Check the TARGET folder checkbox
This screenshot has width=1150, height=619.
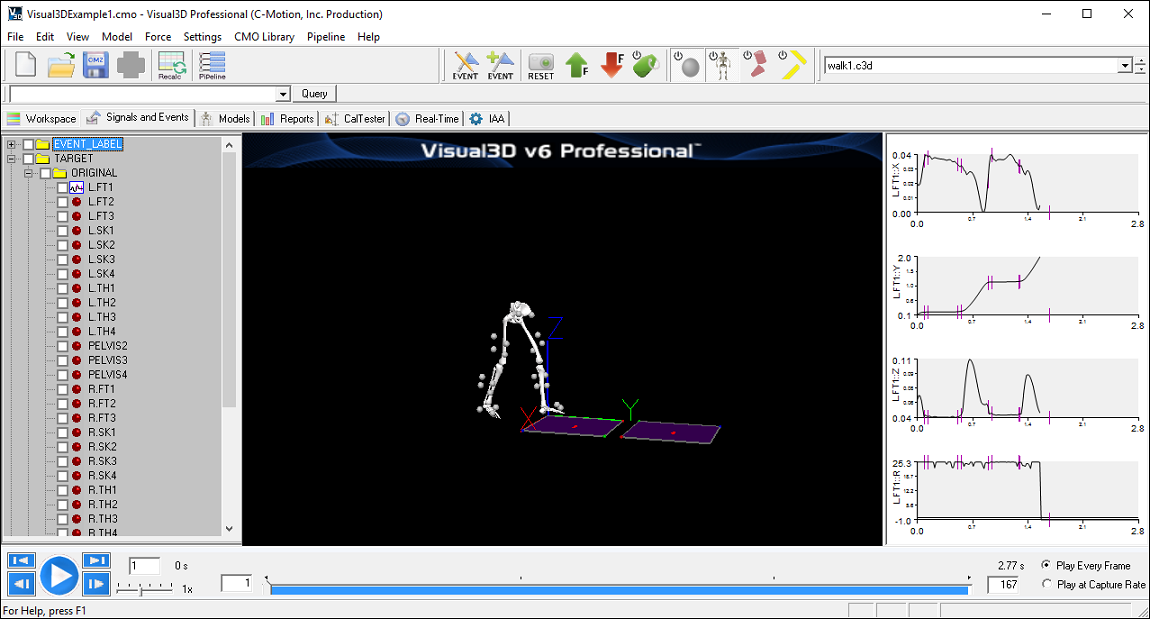28,158
